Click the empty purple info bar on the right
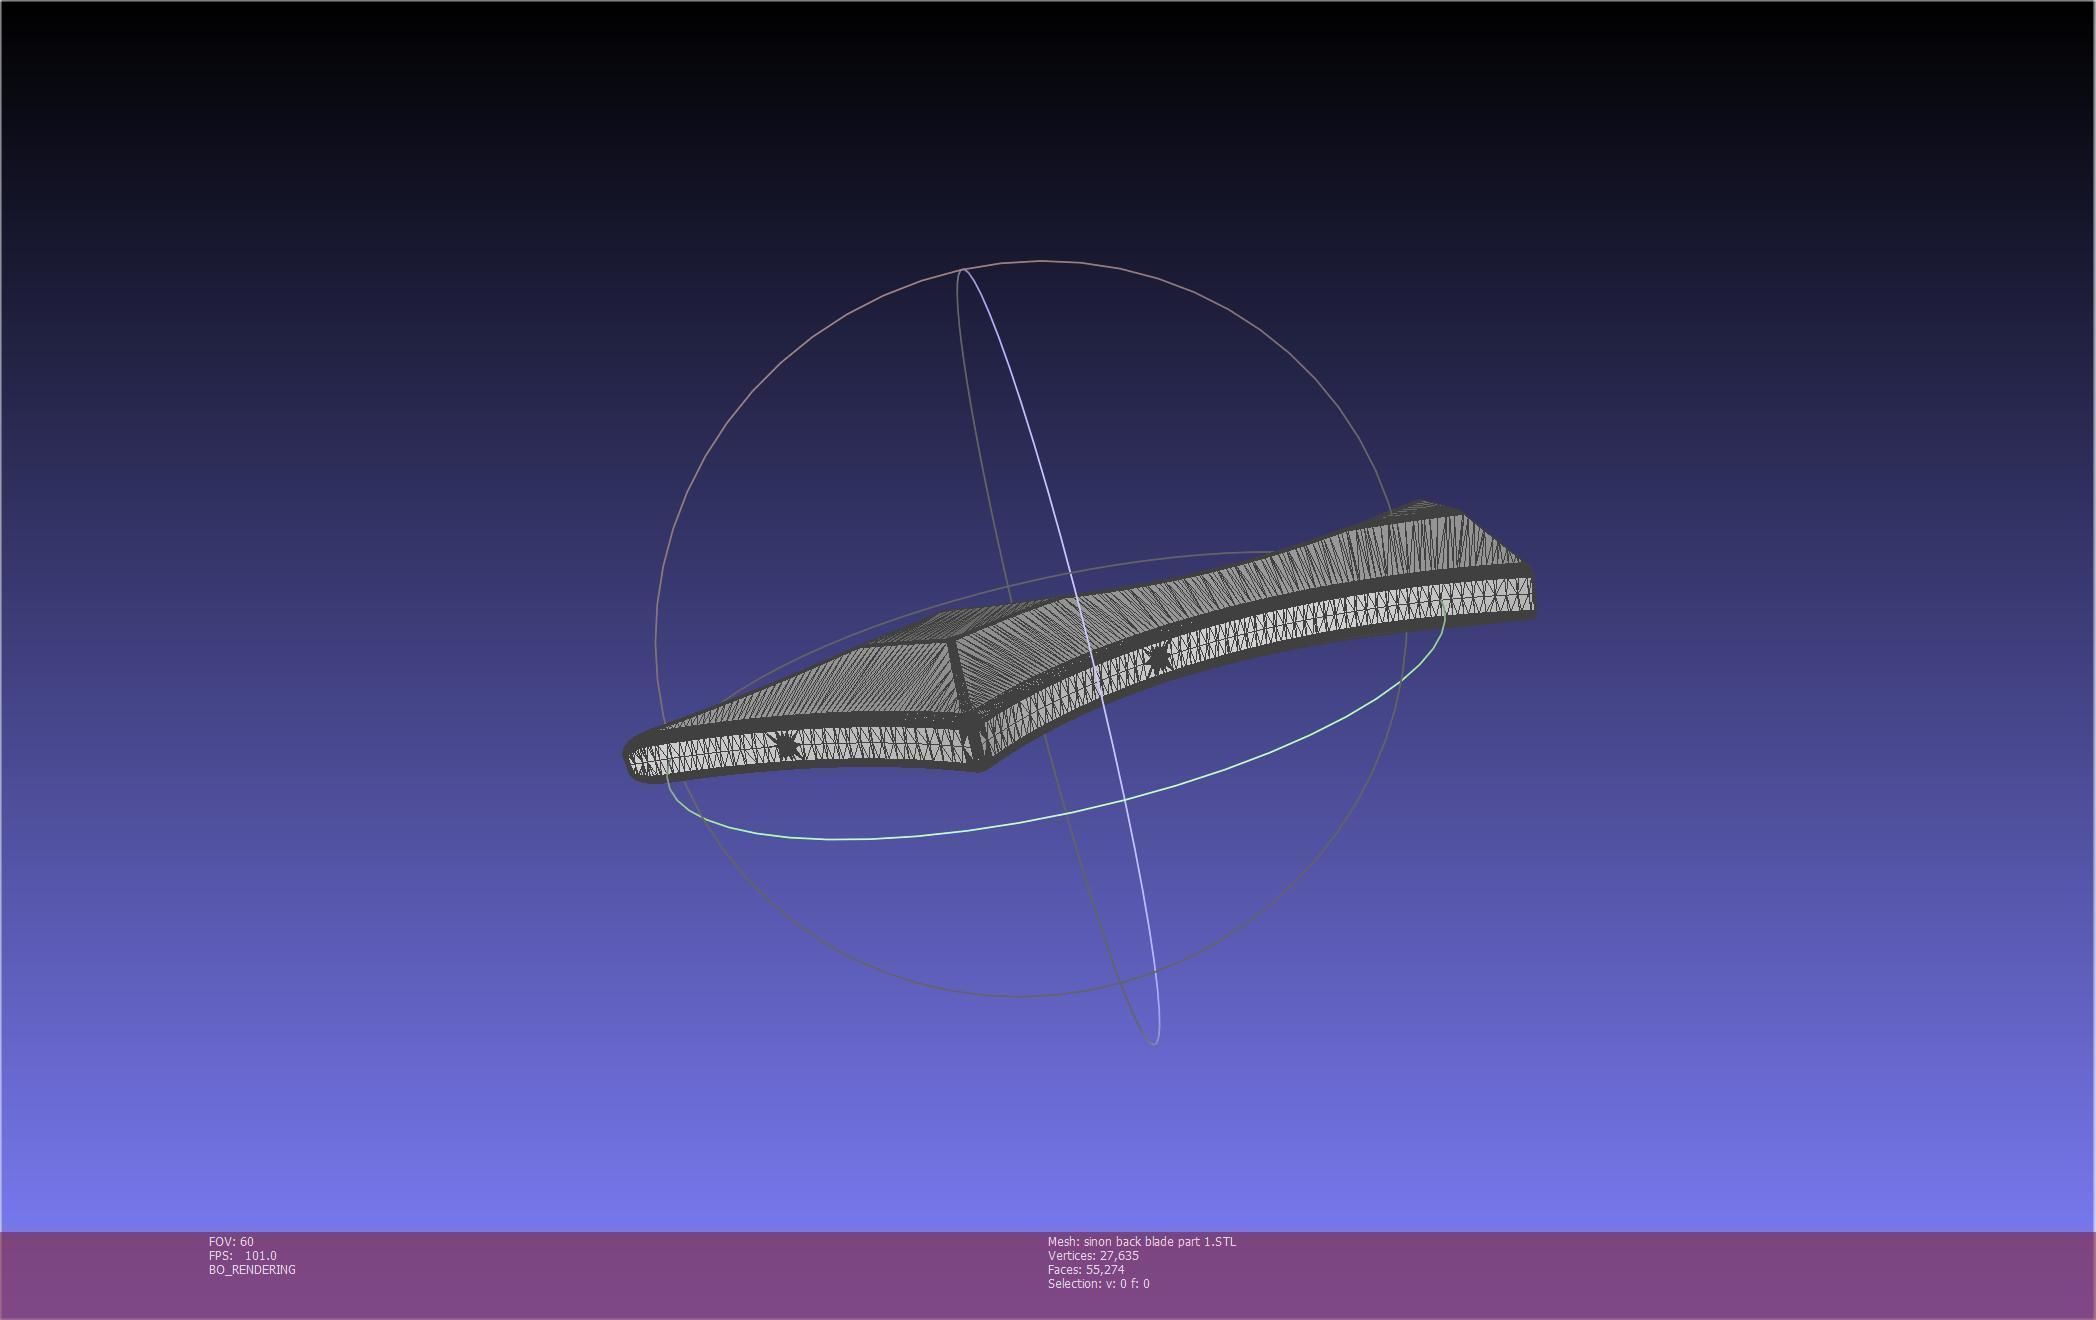2096x1320 pixels. [x=1700, y=1275]
